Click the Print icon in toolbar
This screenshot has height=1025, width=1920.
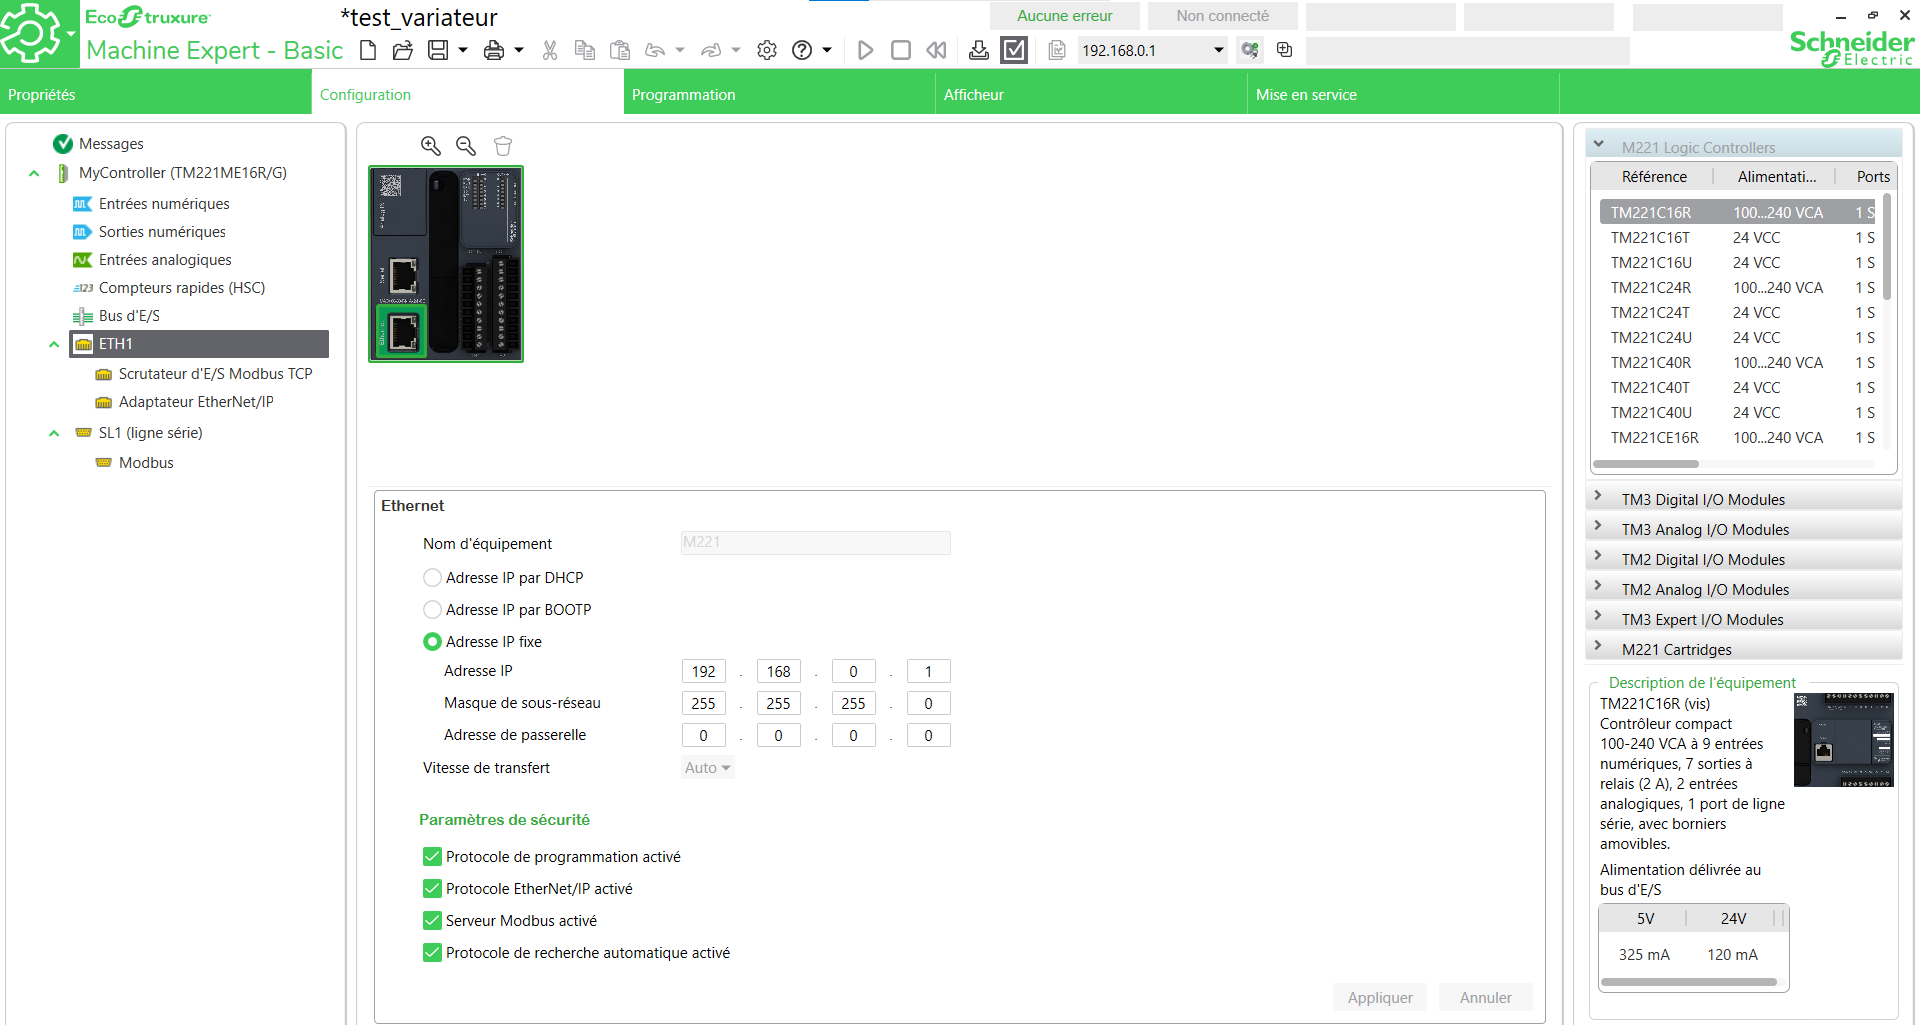click(x=494, y=50)
